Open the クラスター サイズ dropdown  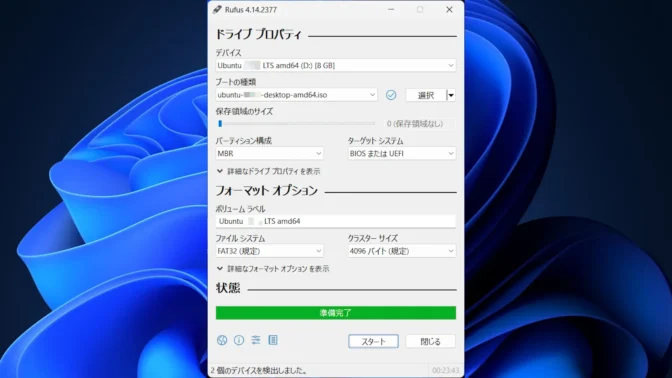click(x=402, y=251)
